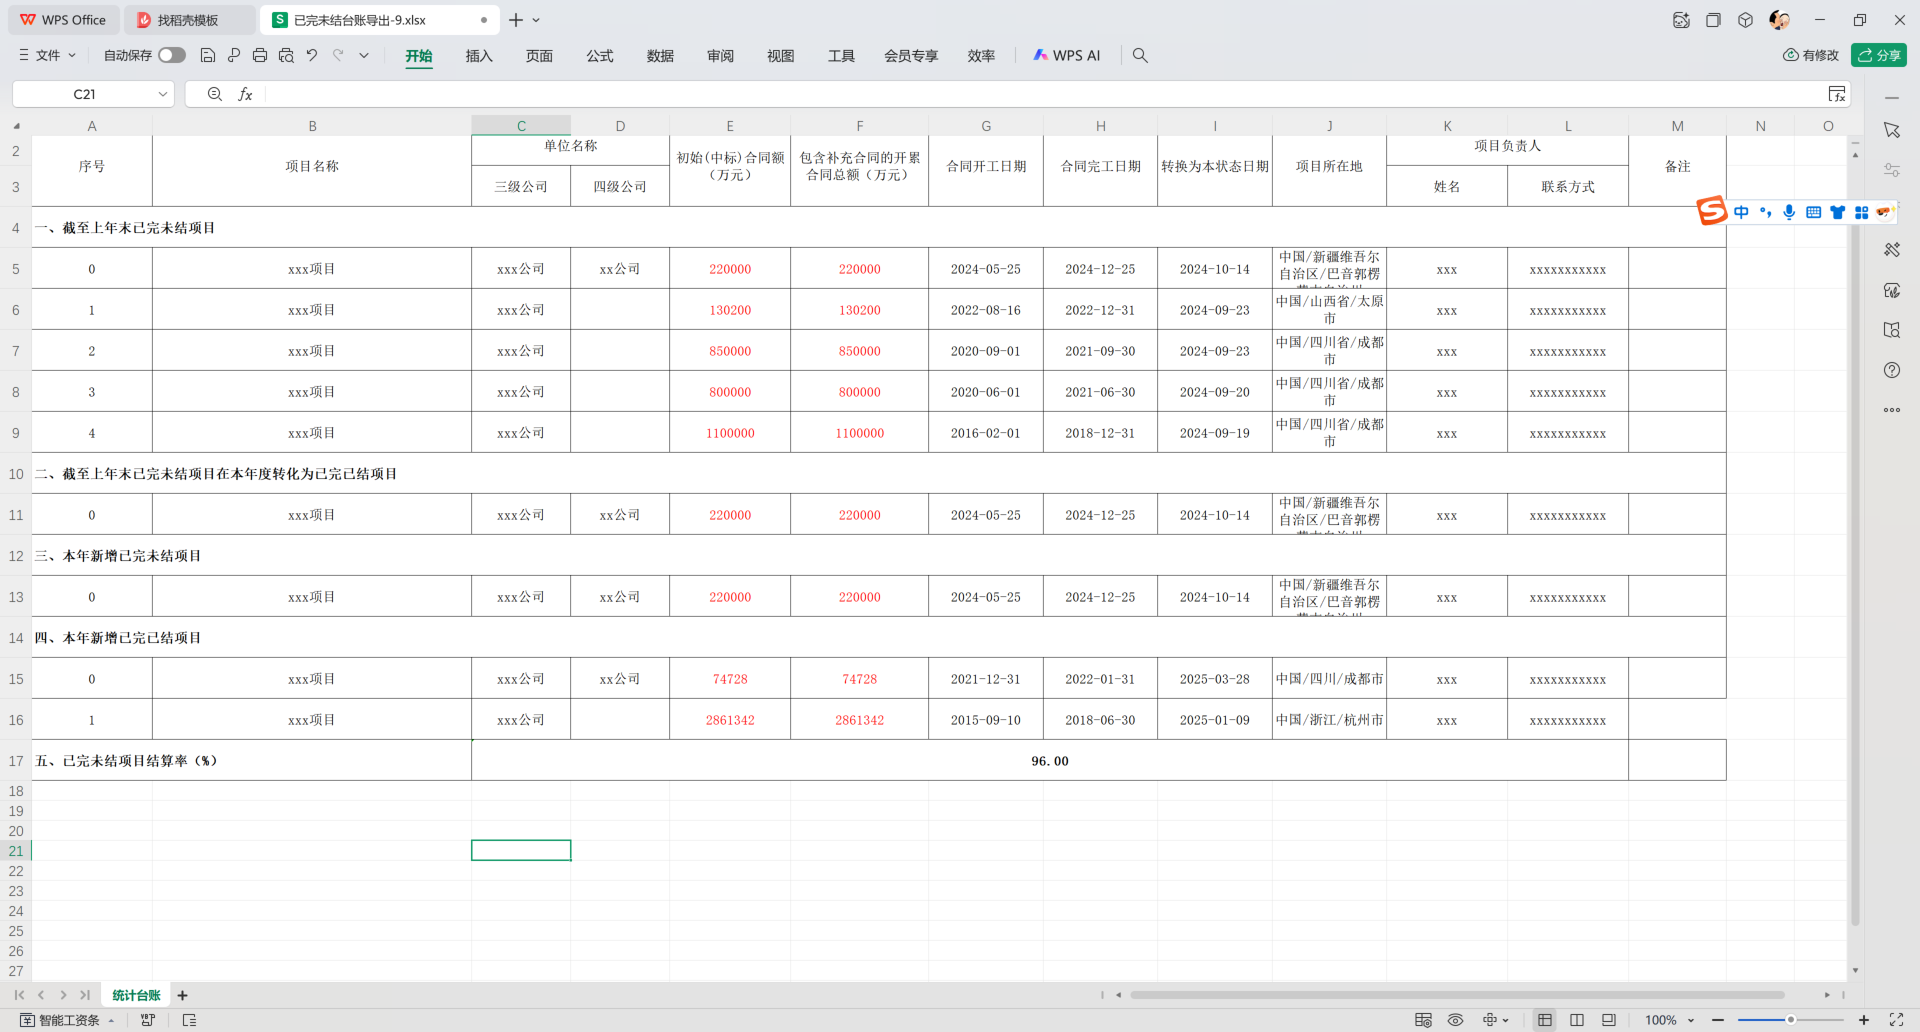Image resolution: width=1920 pixels, height=1032 pixels.
Task: Click the Print icon
Action: [260, 56]
